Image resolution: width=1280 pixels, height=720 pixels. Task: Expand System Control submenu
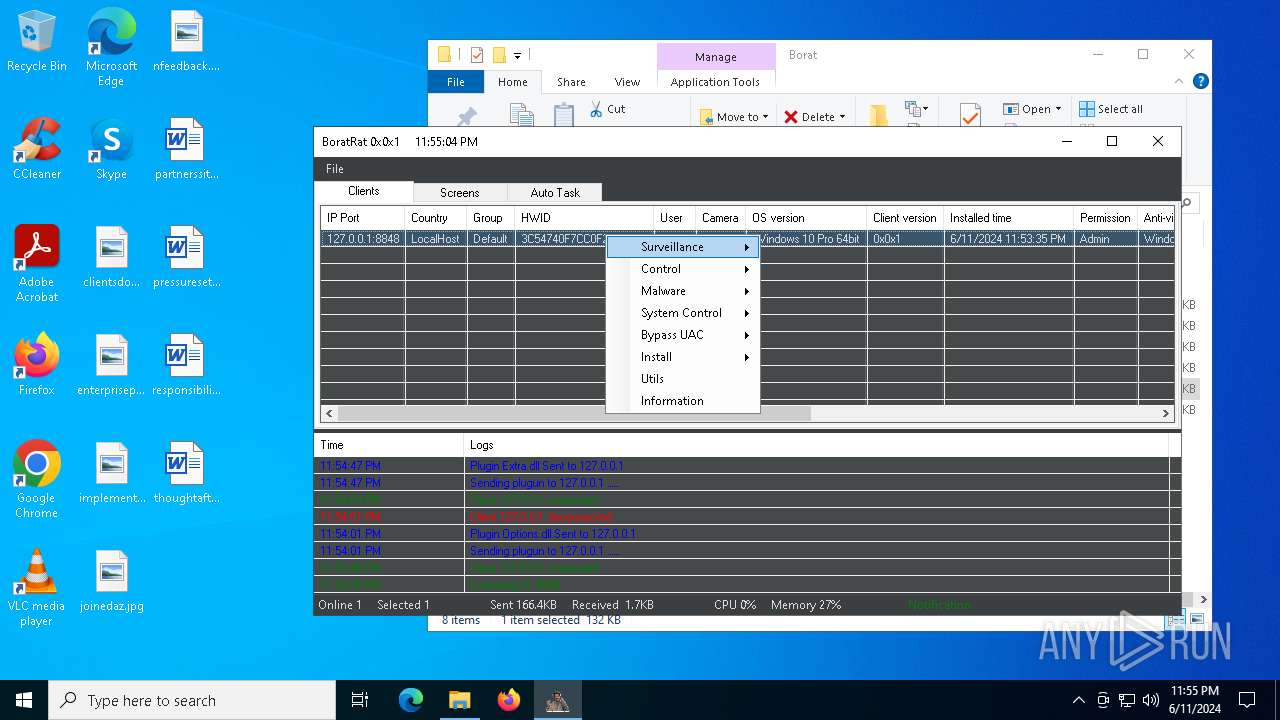pos(683,313)
